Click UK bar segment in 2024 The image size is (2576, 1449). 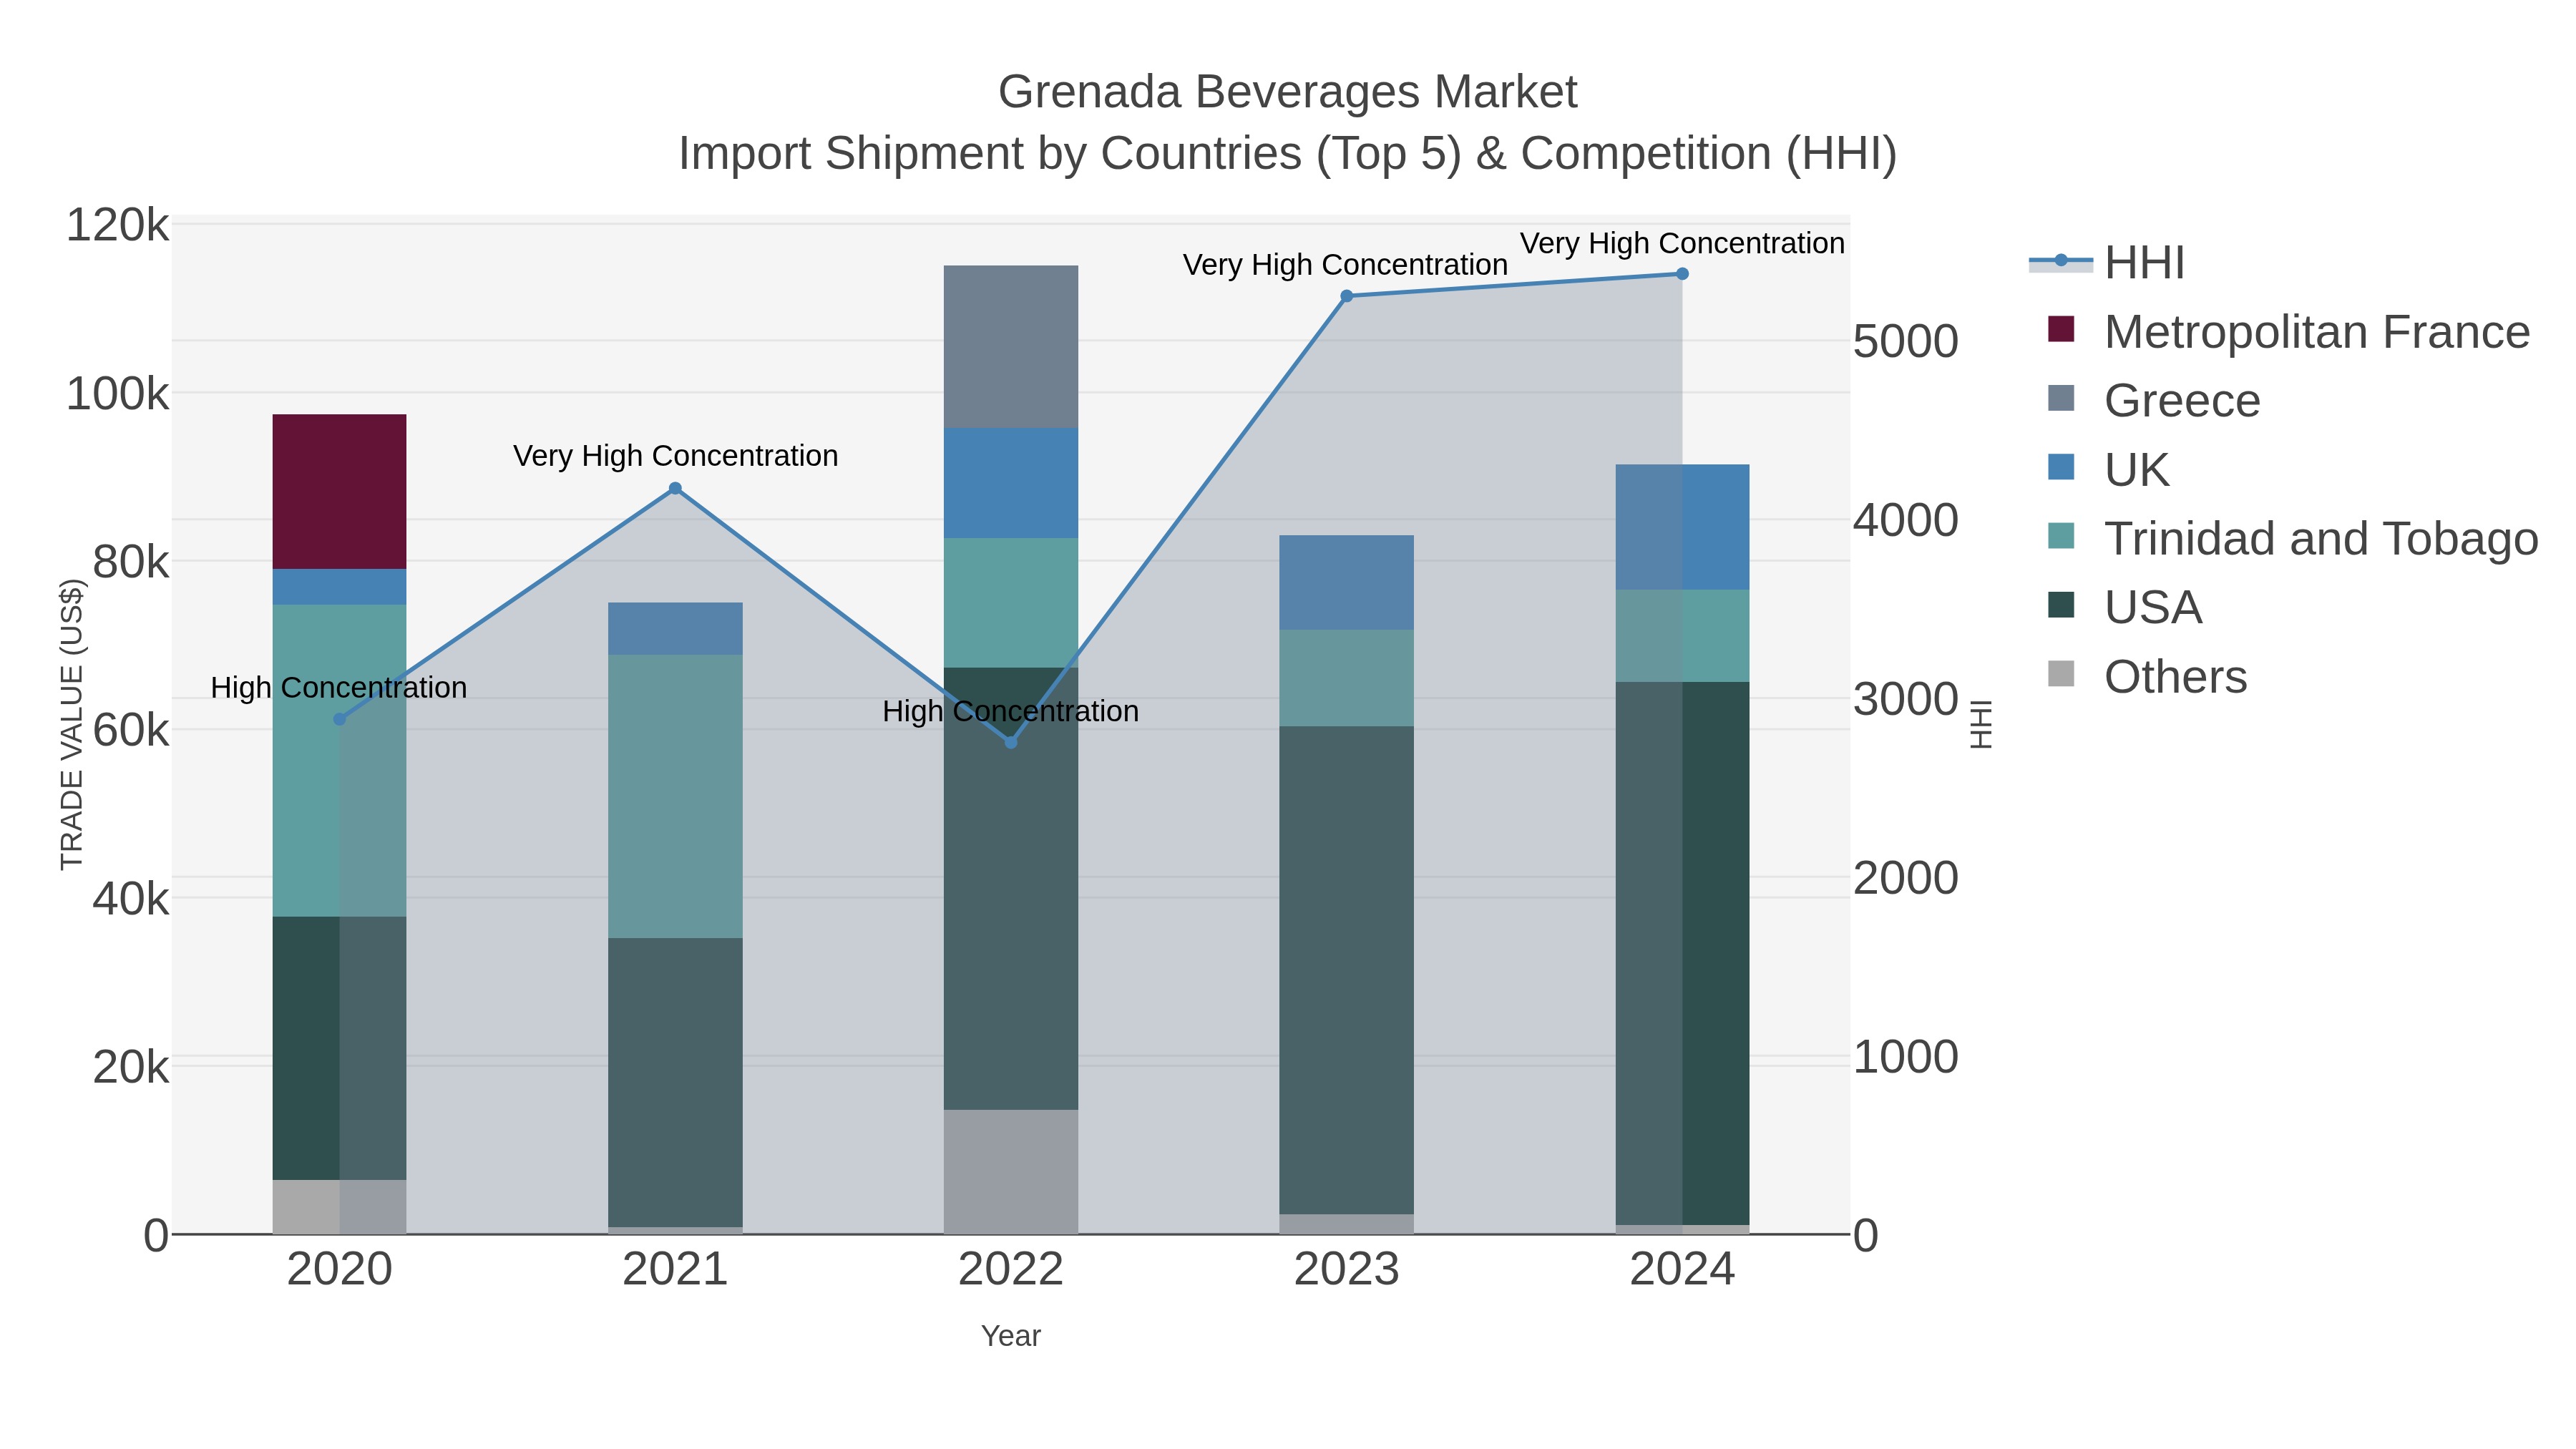tap(1682, 527)
